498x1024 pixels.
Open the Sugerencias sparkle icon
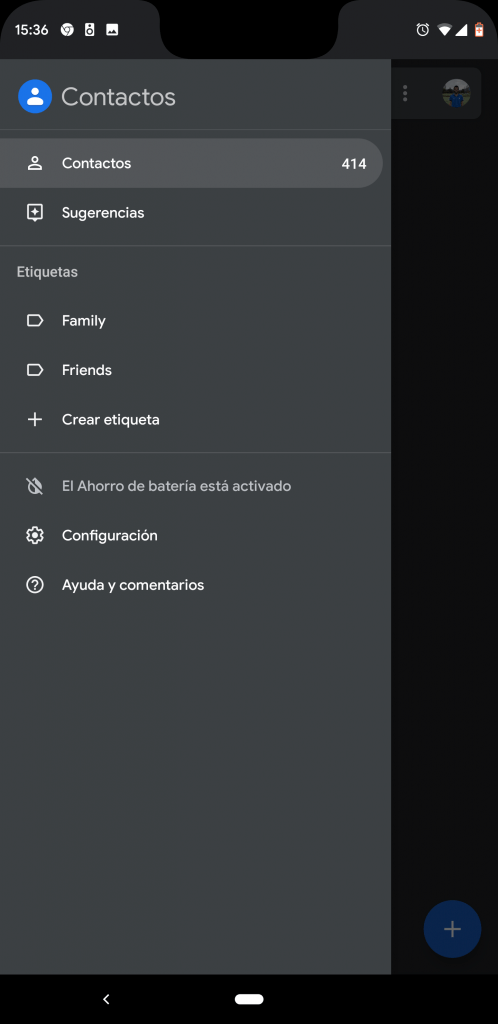coord(35,213)
